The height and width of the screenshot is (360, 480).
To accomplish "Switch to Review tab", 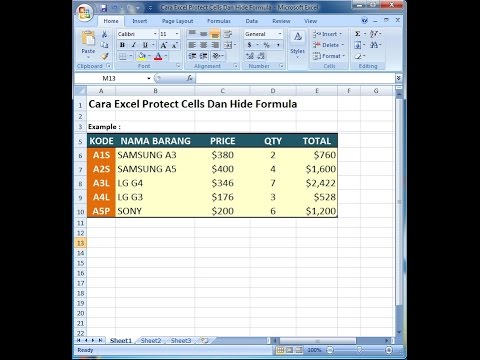I will tap(281, 21).
